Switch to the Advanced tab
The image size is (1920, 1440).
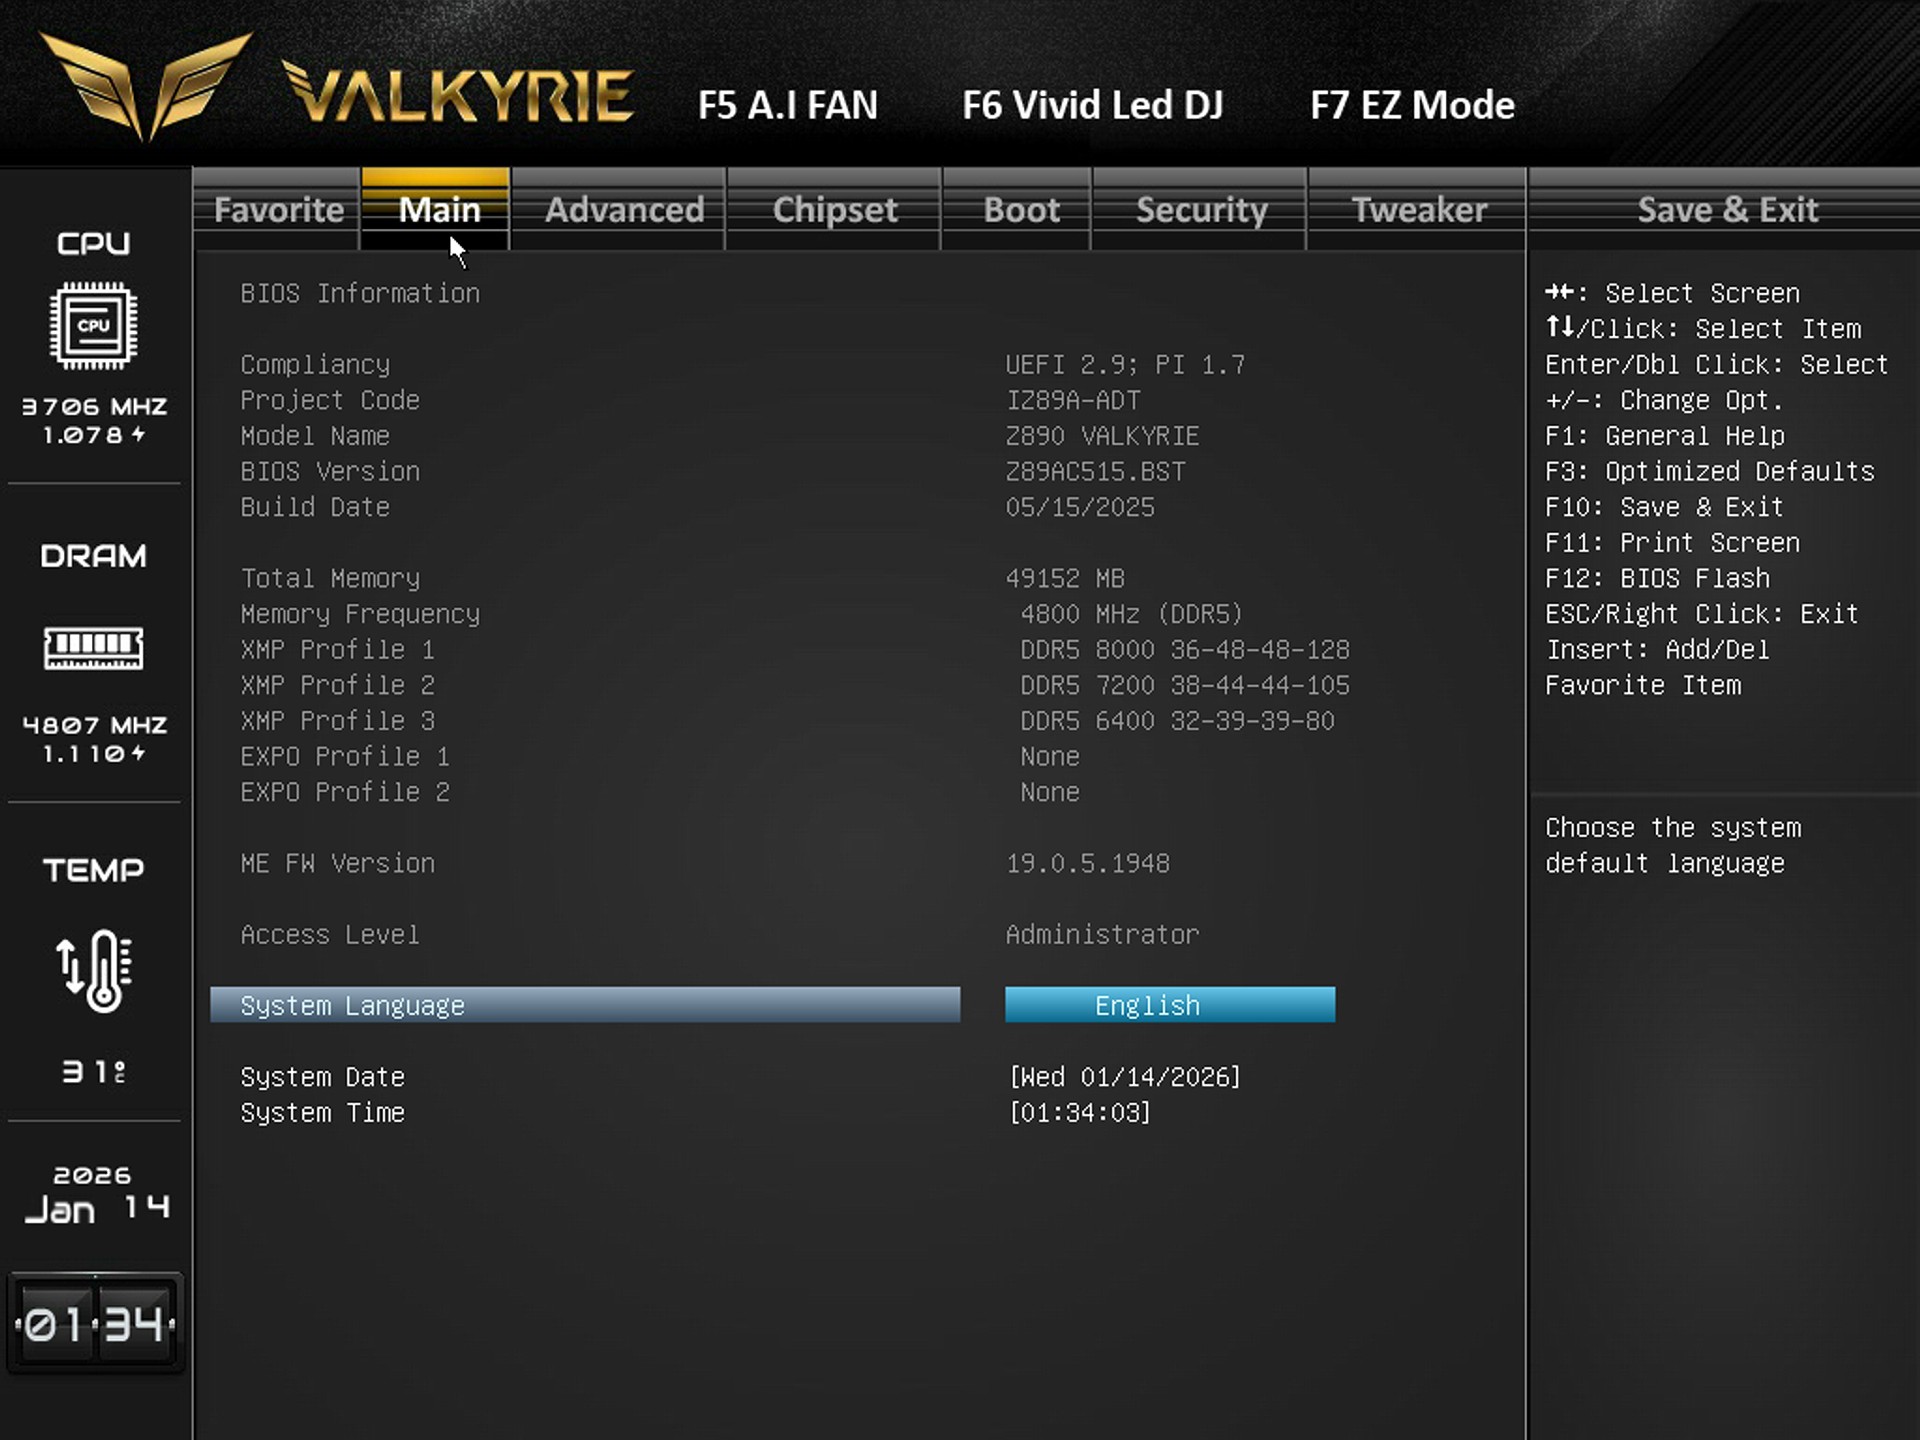(624, 210)
